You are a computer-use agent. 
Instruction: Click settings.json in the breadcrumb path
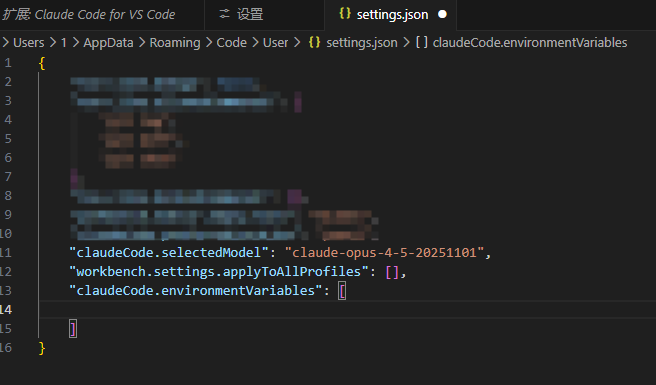[362, 43]
